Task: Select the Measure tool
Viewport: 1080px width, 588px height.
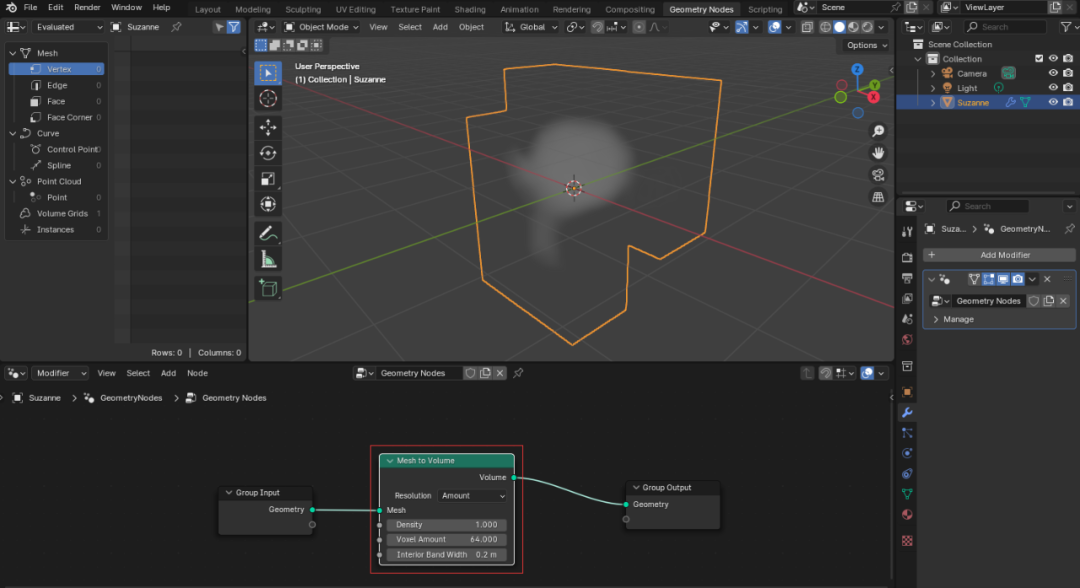Action: pyautogui.click(x=268, y=260)
